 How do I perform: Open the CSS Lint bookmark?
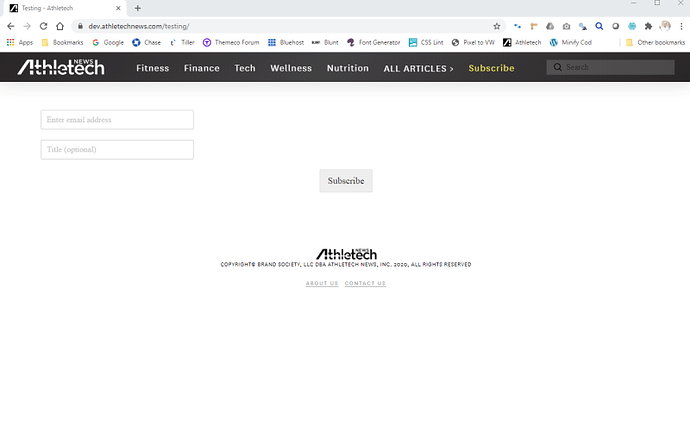(426, 43)
